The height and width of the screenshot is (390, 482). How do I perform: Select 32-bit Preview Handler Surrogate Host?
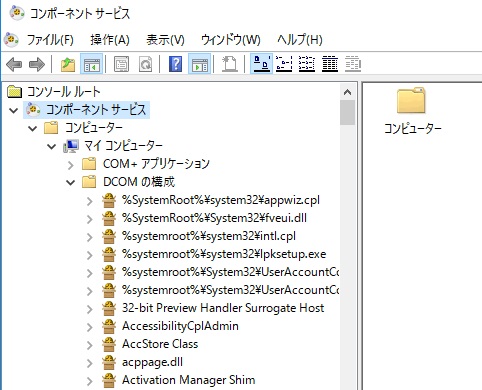point(223,308)
